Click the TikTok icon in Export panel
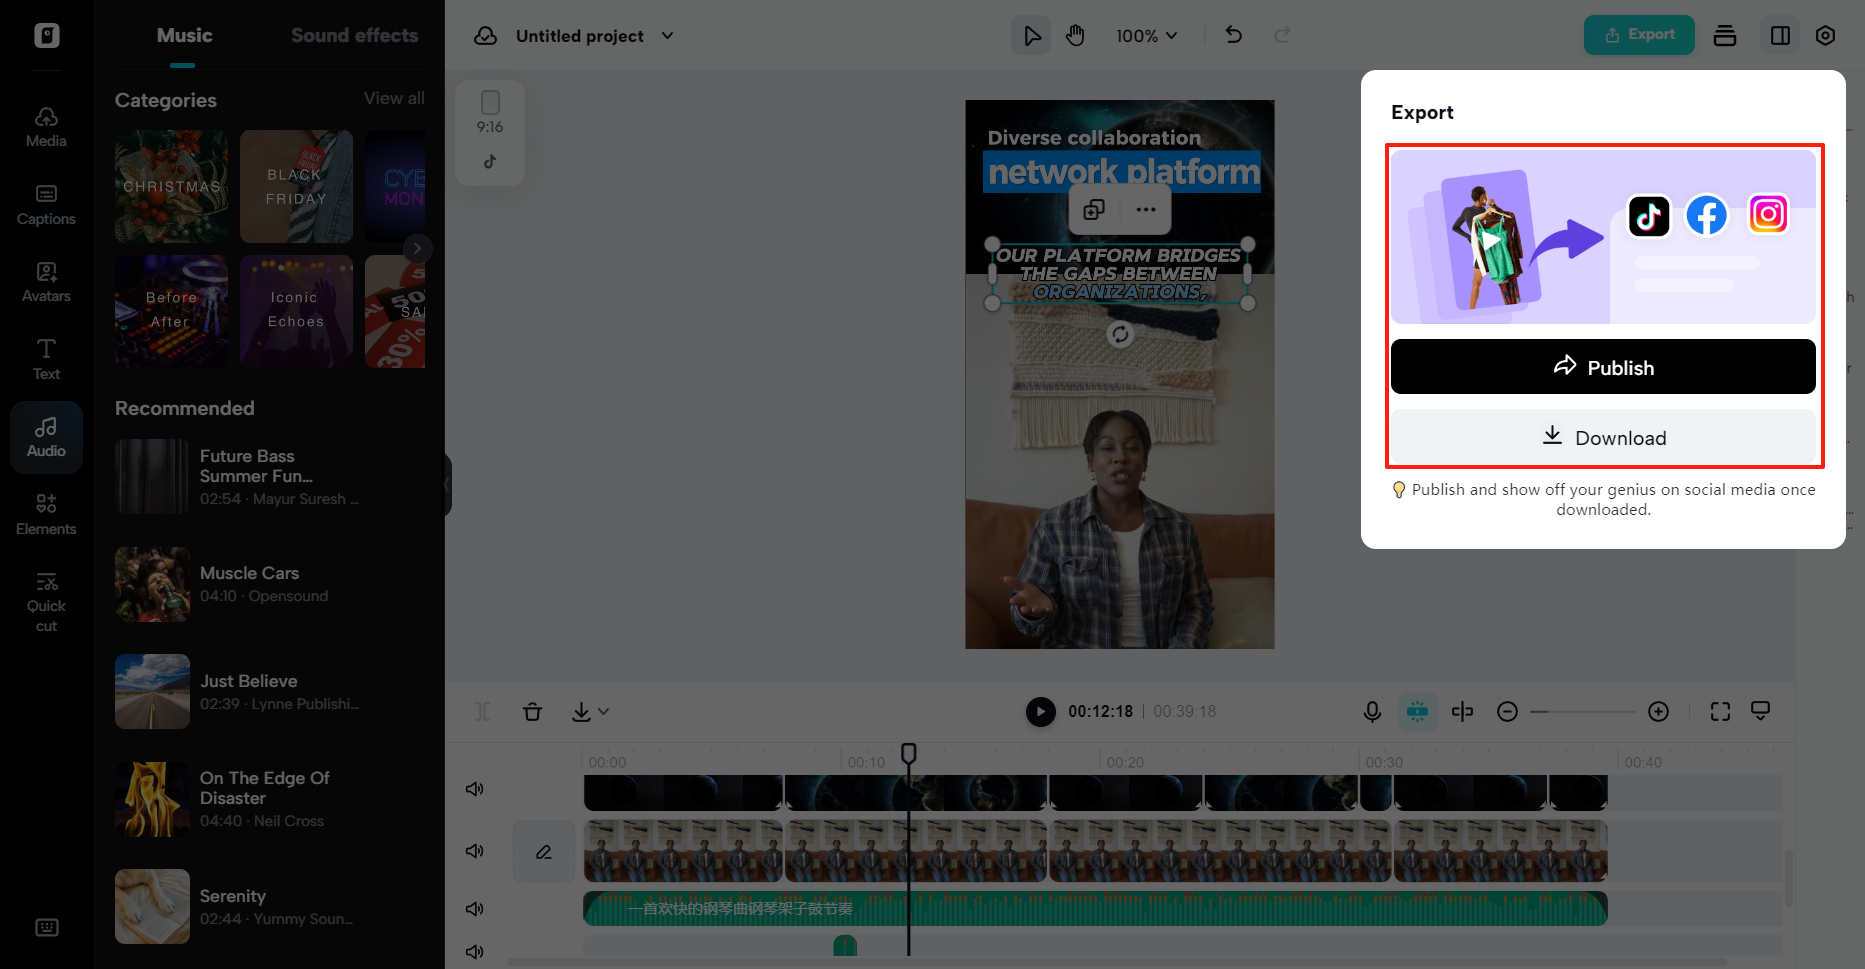 click(1648, 215)
